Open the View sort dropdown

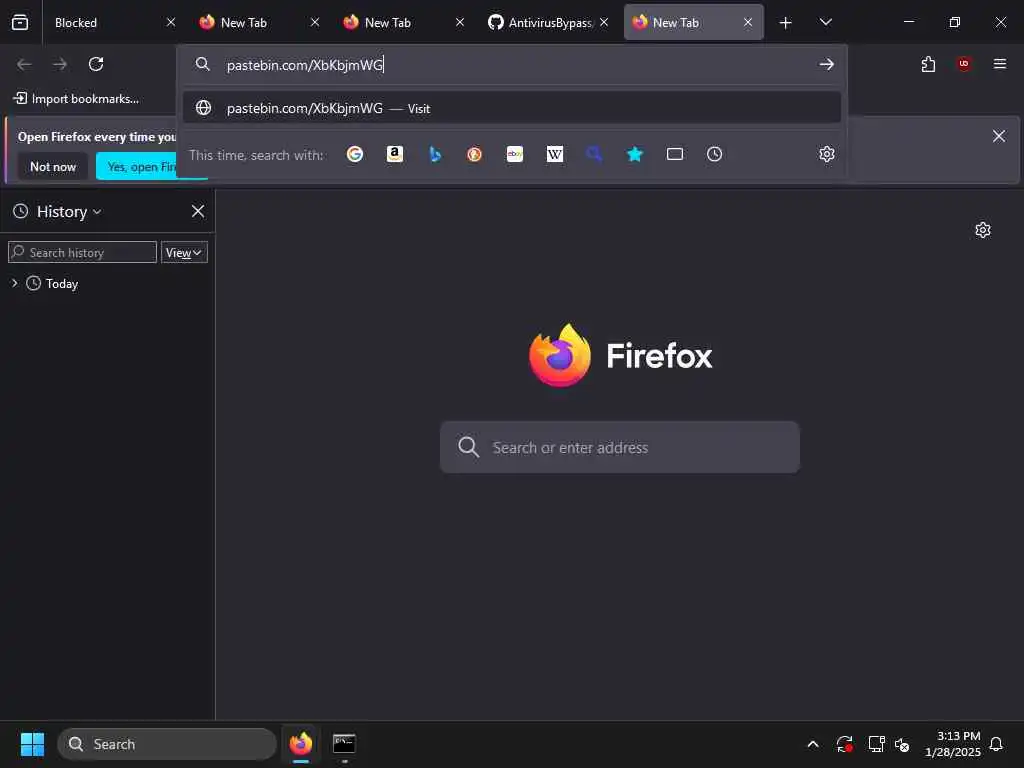tap(184, 253)
